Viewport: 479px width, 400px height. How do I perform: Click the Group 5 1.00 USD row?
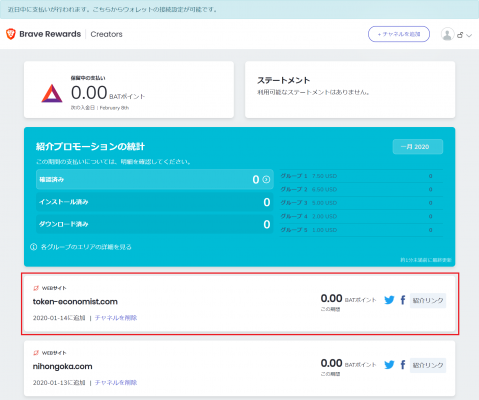[x=361, y=230]
